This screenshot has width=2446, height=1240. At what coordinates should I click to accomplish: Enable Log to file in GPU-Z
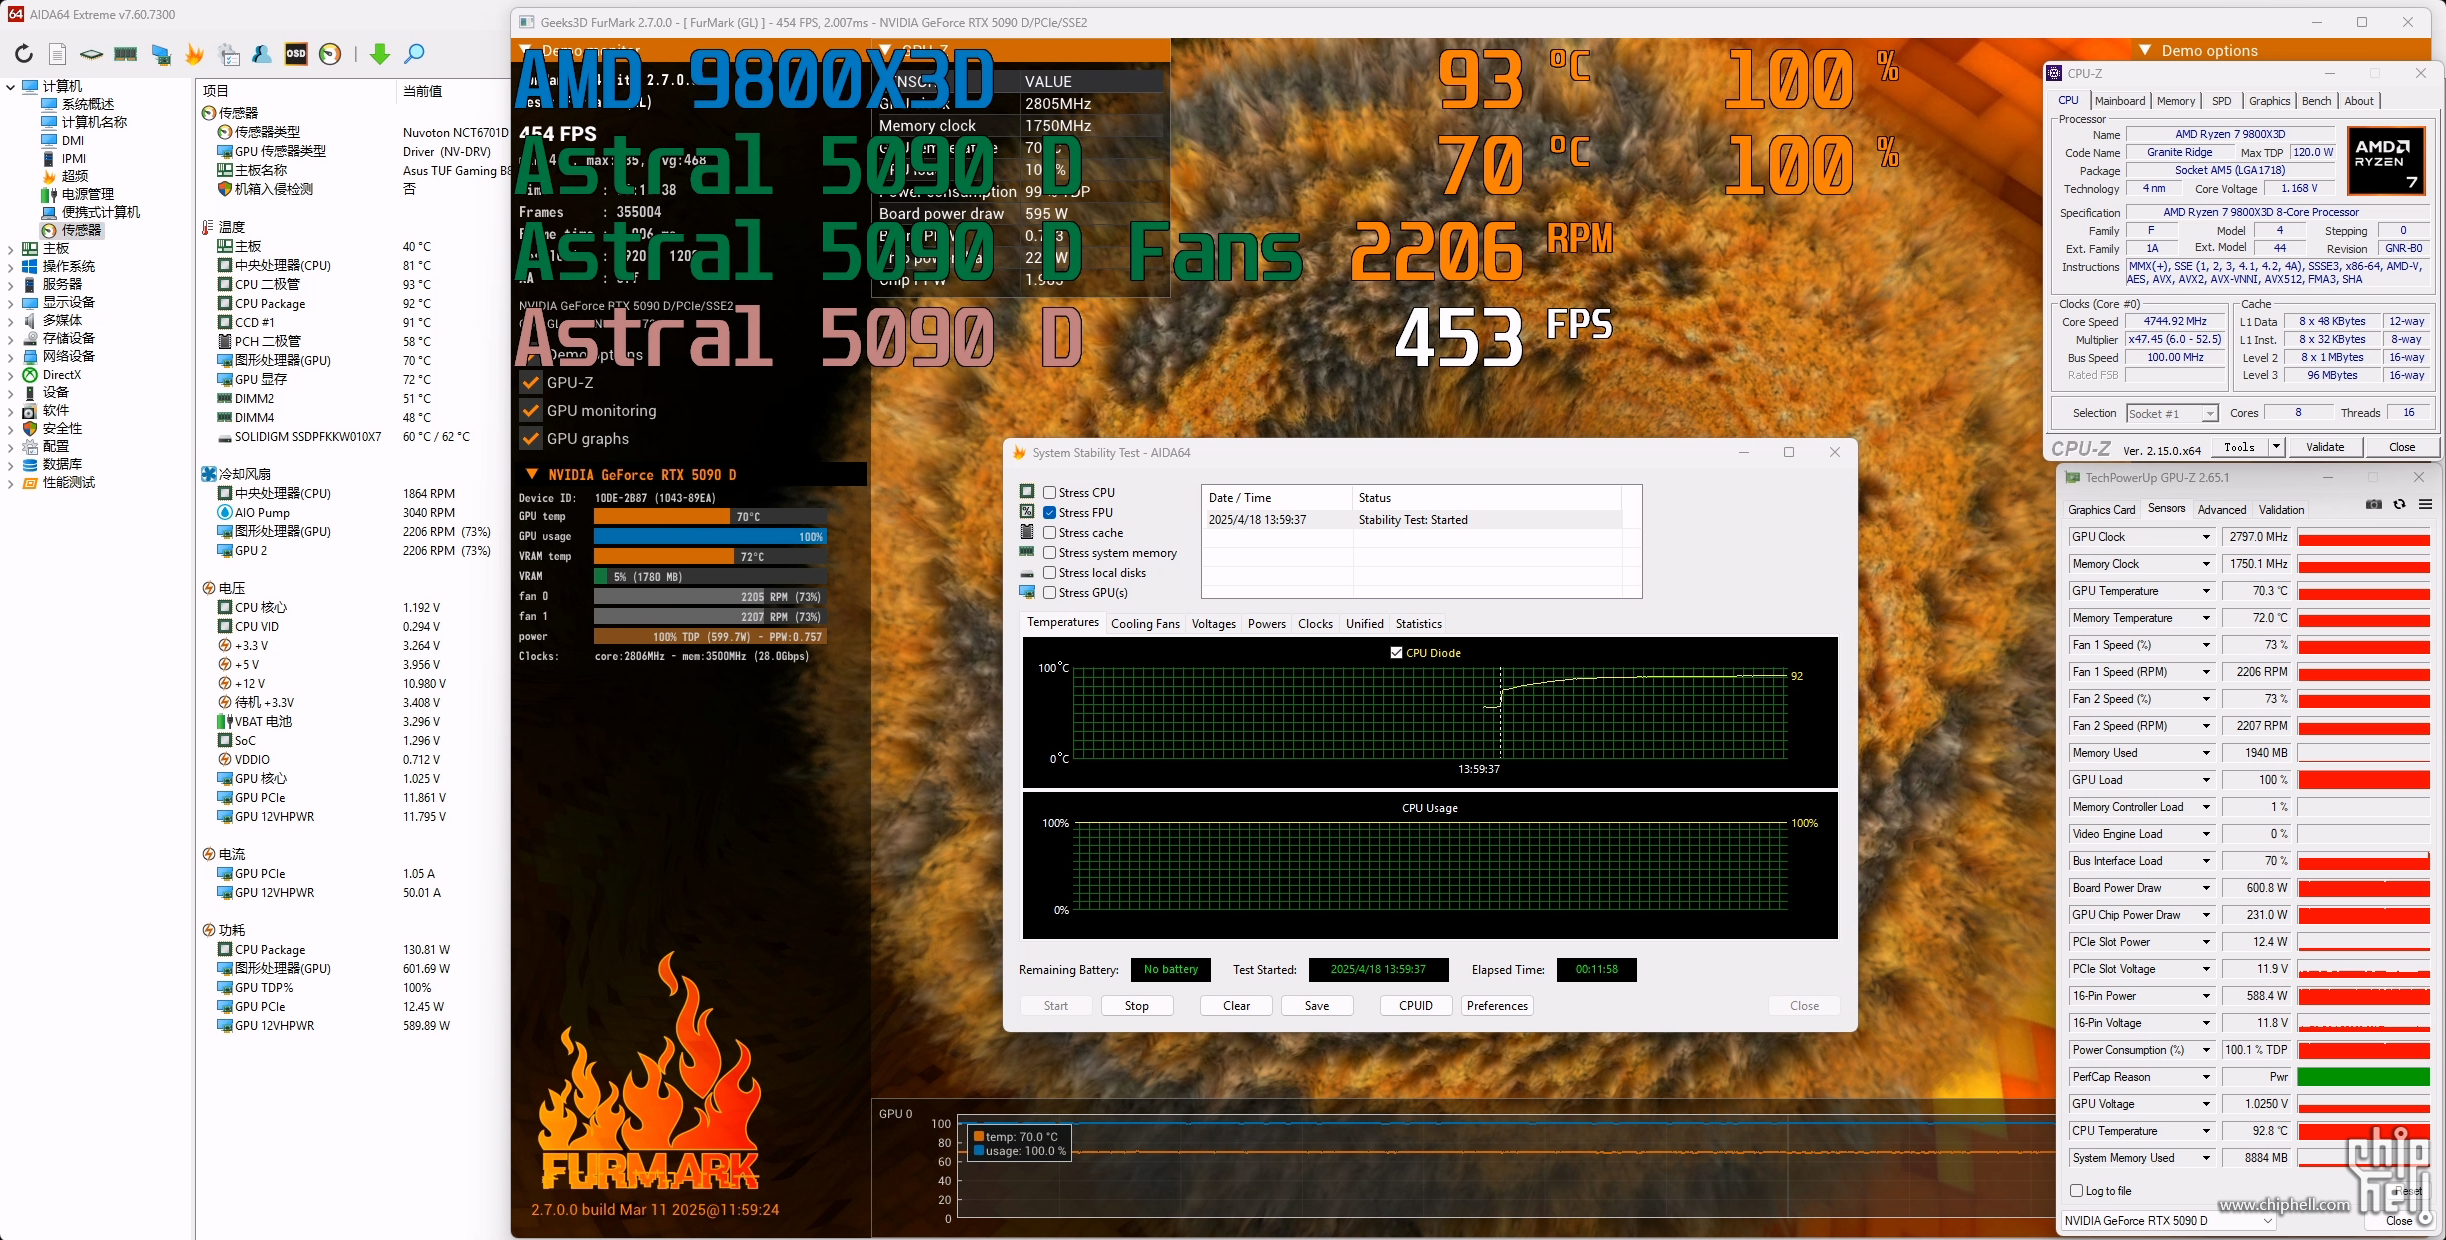click(2076, 1190)
